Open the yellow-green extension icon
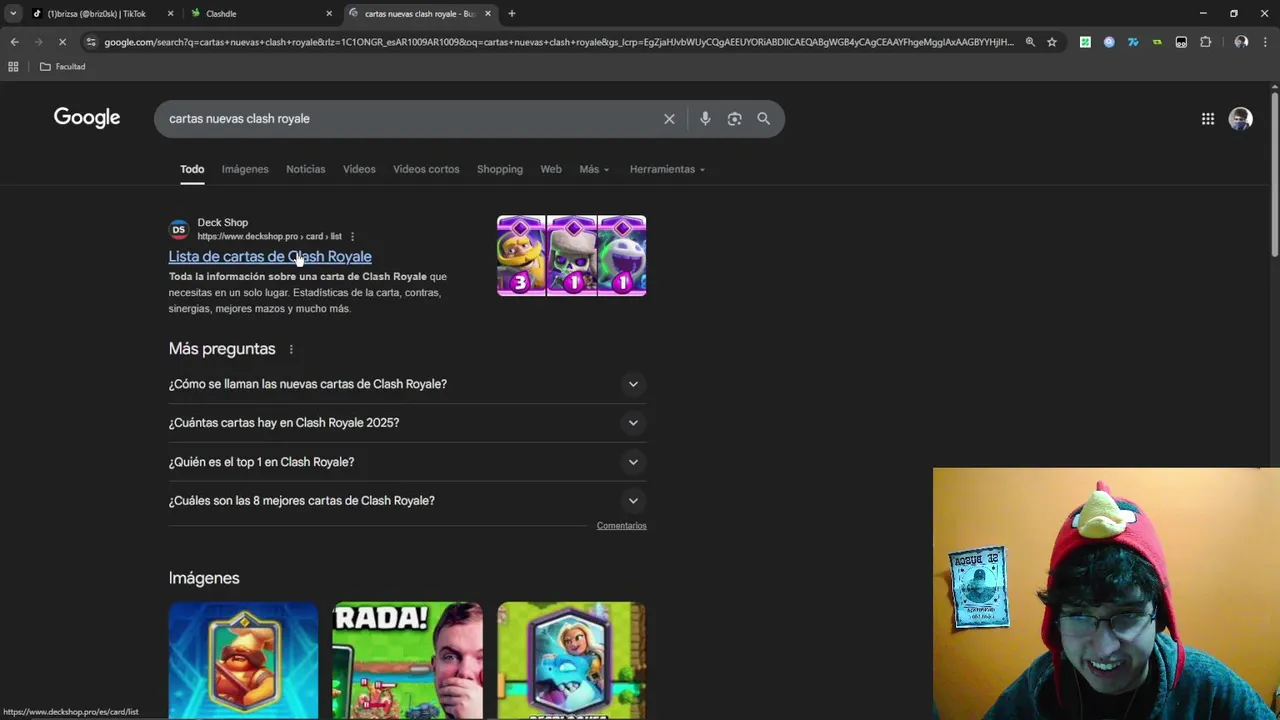Screen dimensions: 1280x720 tap(1157, 42)
